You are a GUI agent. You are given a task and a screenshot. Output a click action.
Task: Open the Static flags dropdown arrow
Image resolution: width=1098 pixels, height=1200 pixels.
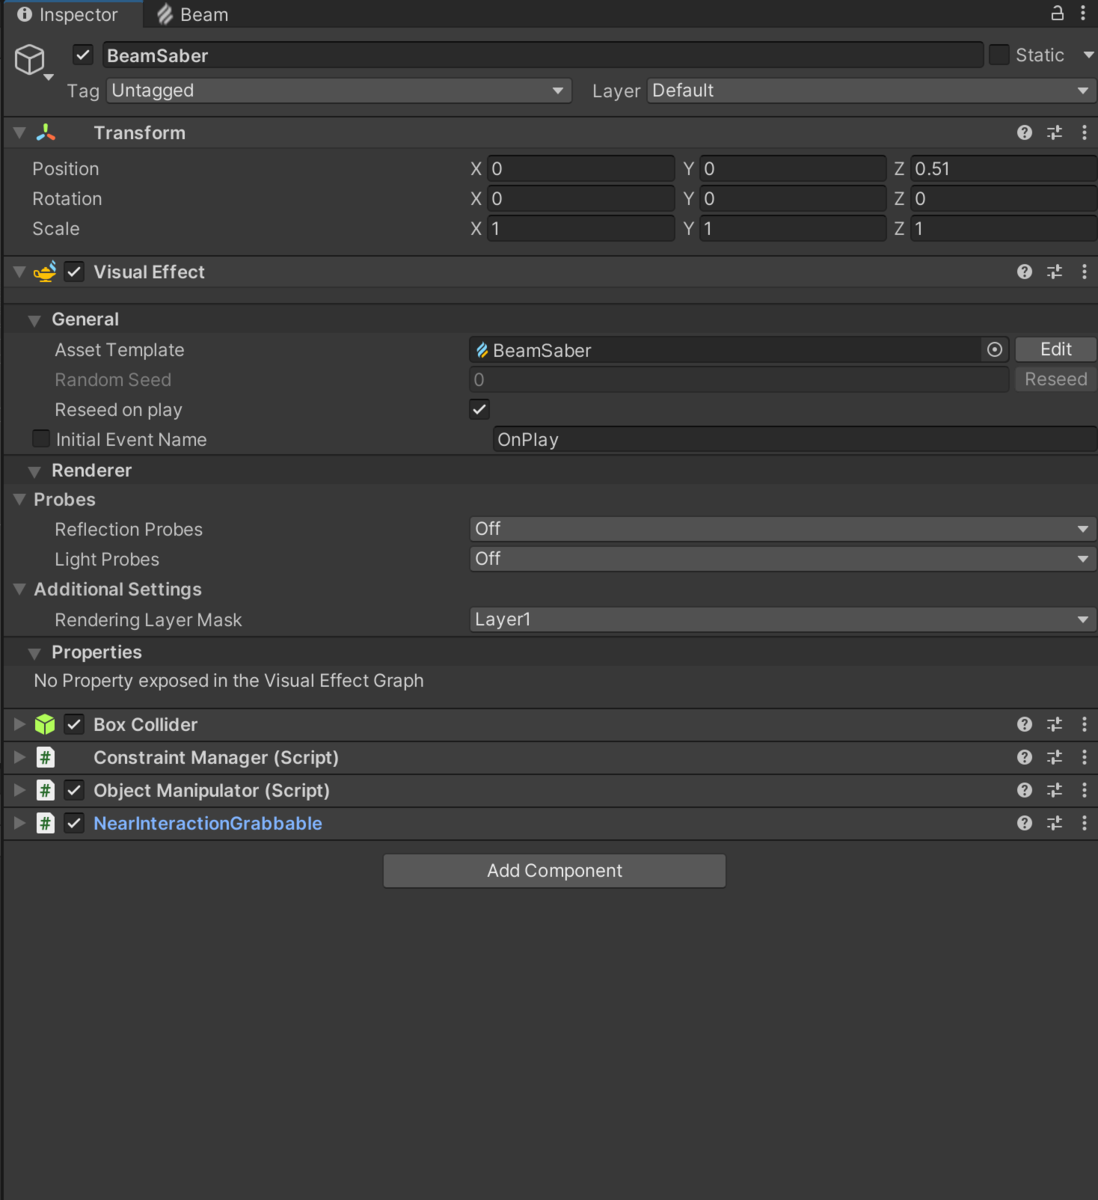(1088, 55)
